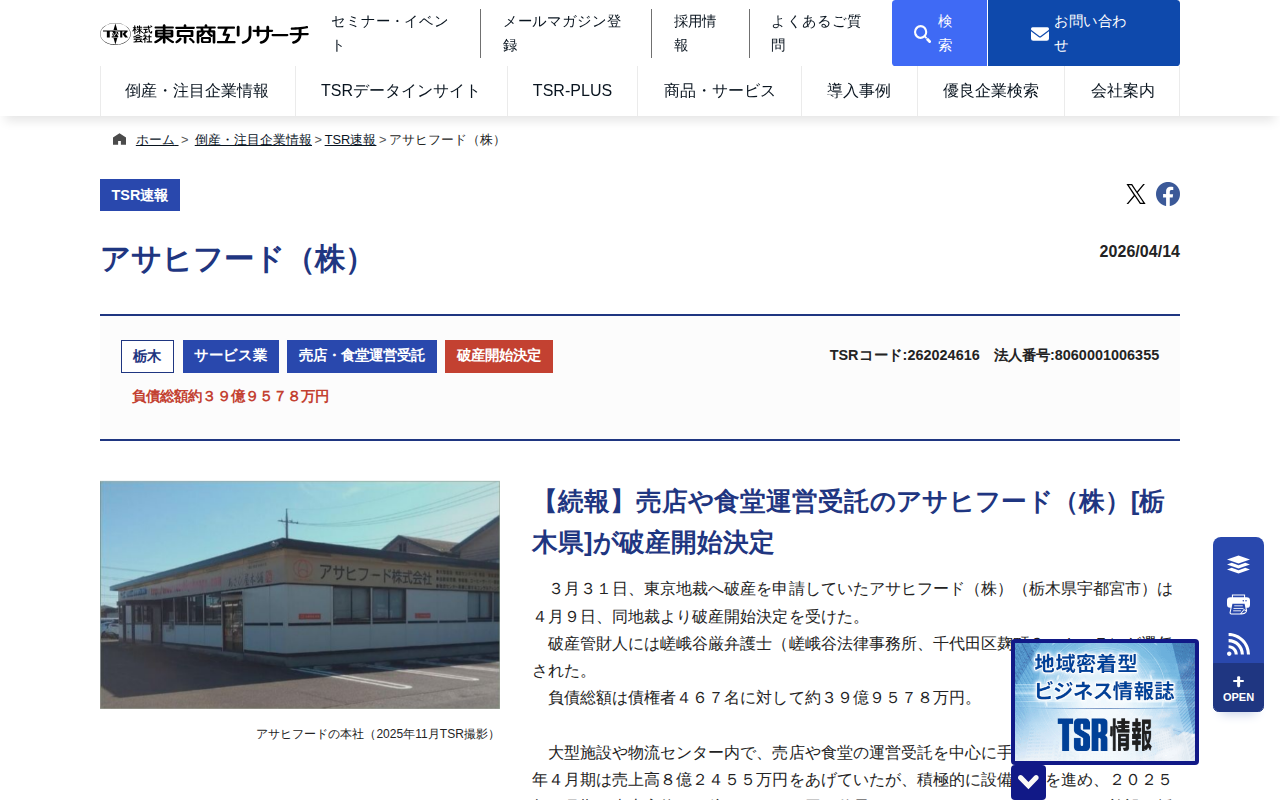Viewport: 1280px width, 800px height.
Task: Open よくあるご質問 link
Action: [817, 33]
